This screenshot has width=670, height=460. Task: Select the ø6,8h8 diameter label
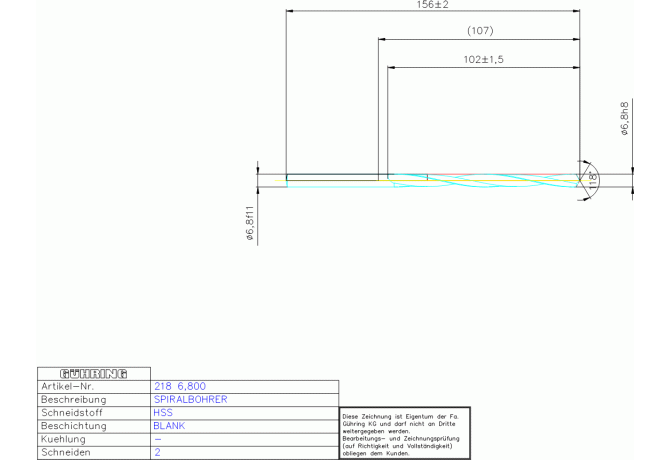(x=625, y=118)
